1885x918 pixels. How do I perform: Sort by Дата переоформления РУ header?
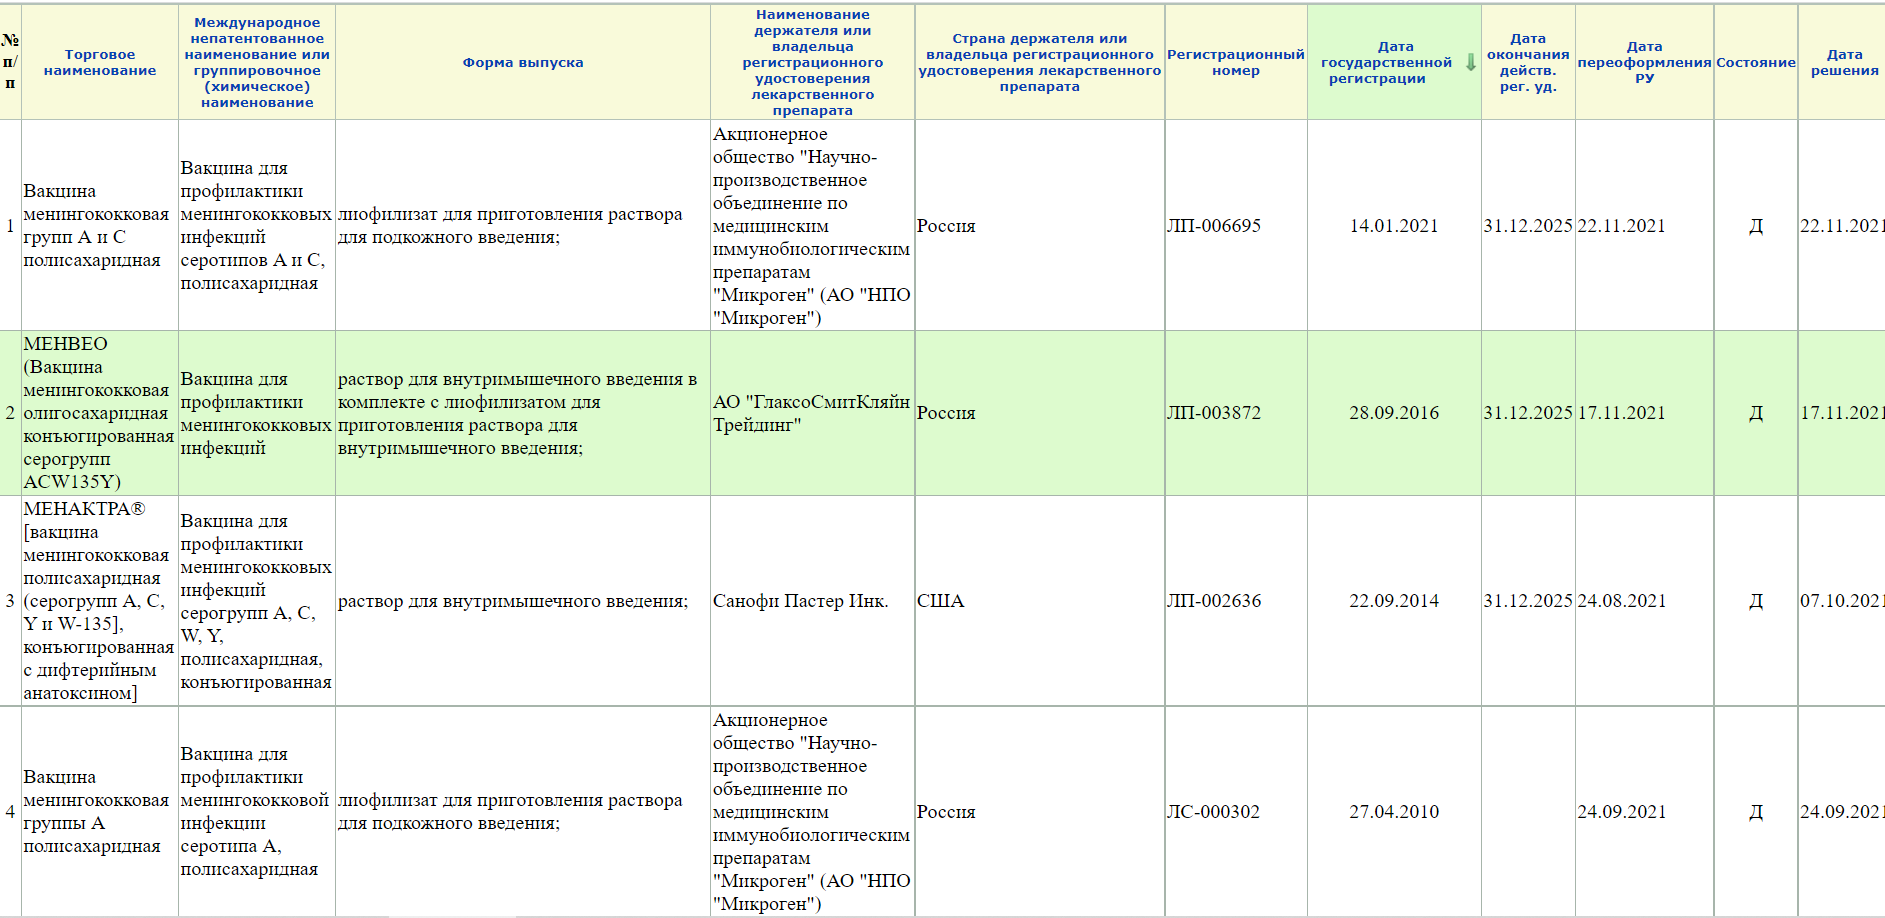click(1645, 63)
